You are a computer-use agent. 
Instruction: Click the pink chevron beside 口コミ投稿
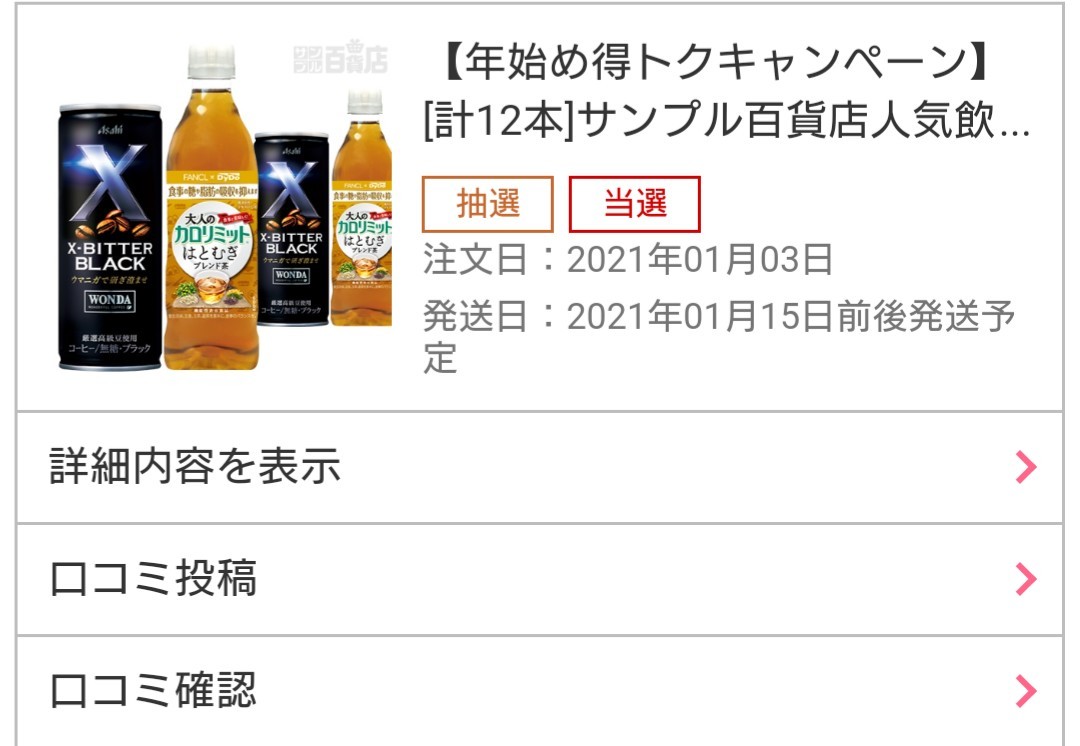click(x=1026, y=579)
